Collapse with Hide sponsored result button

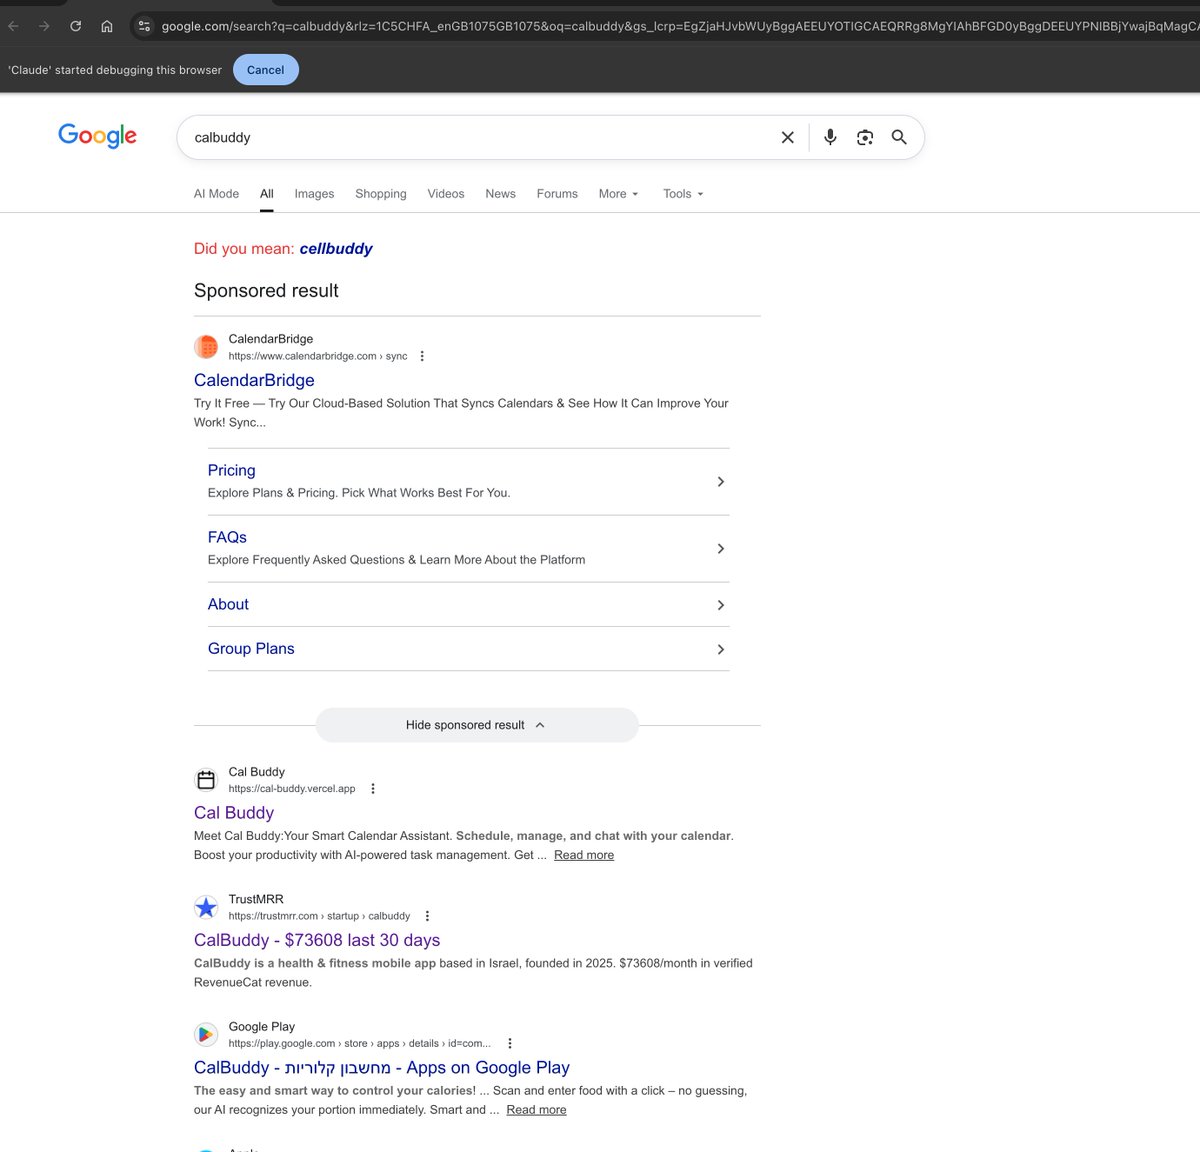[x=477, y=725]
